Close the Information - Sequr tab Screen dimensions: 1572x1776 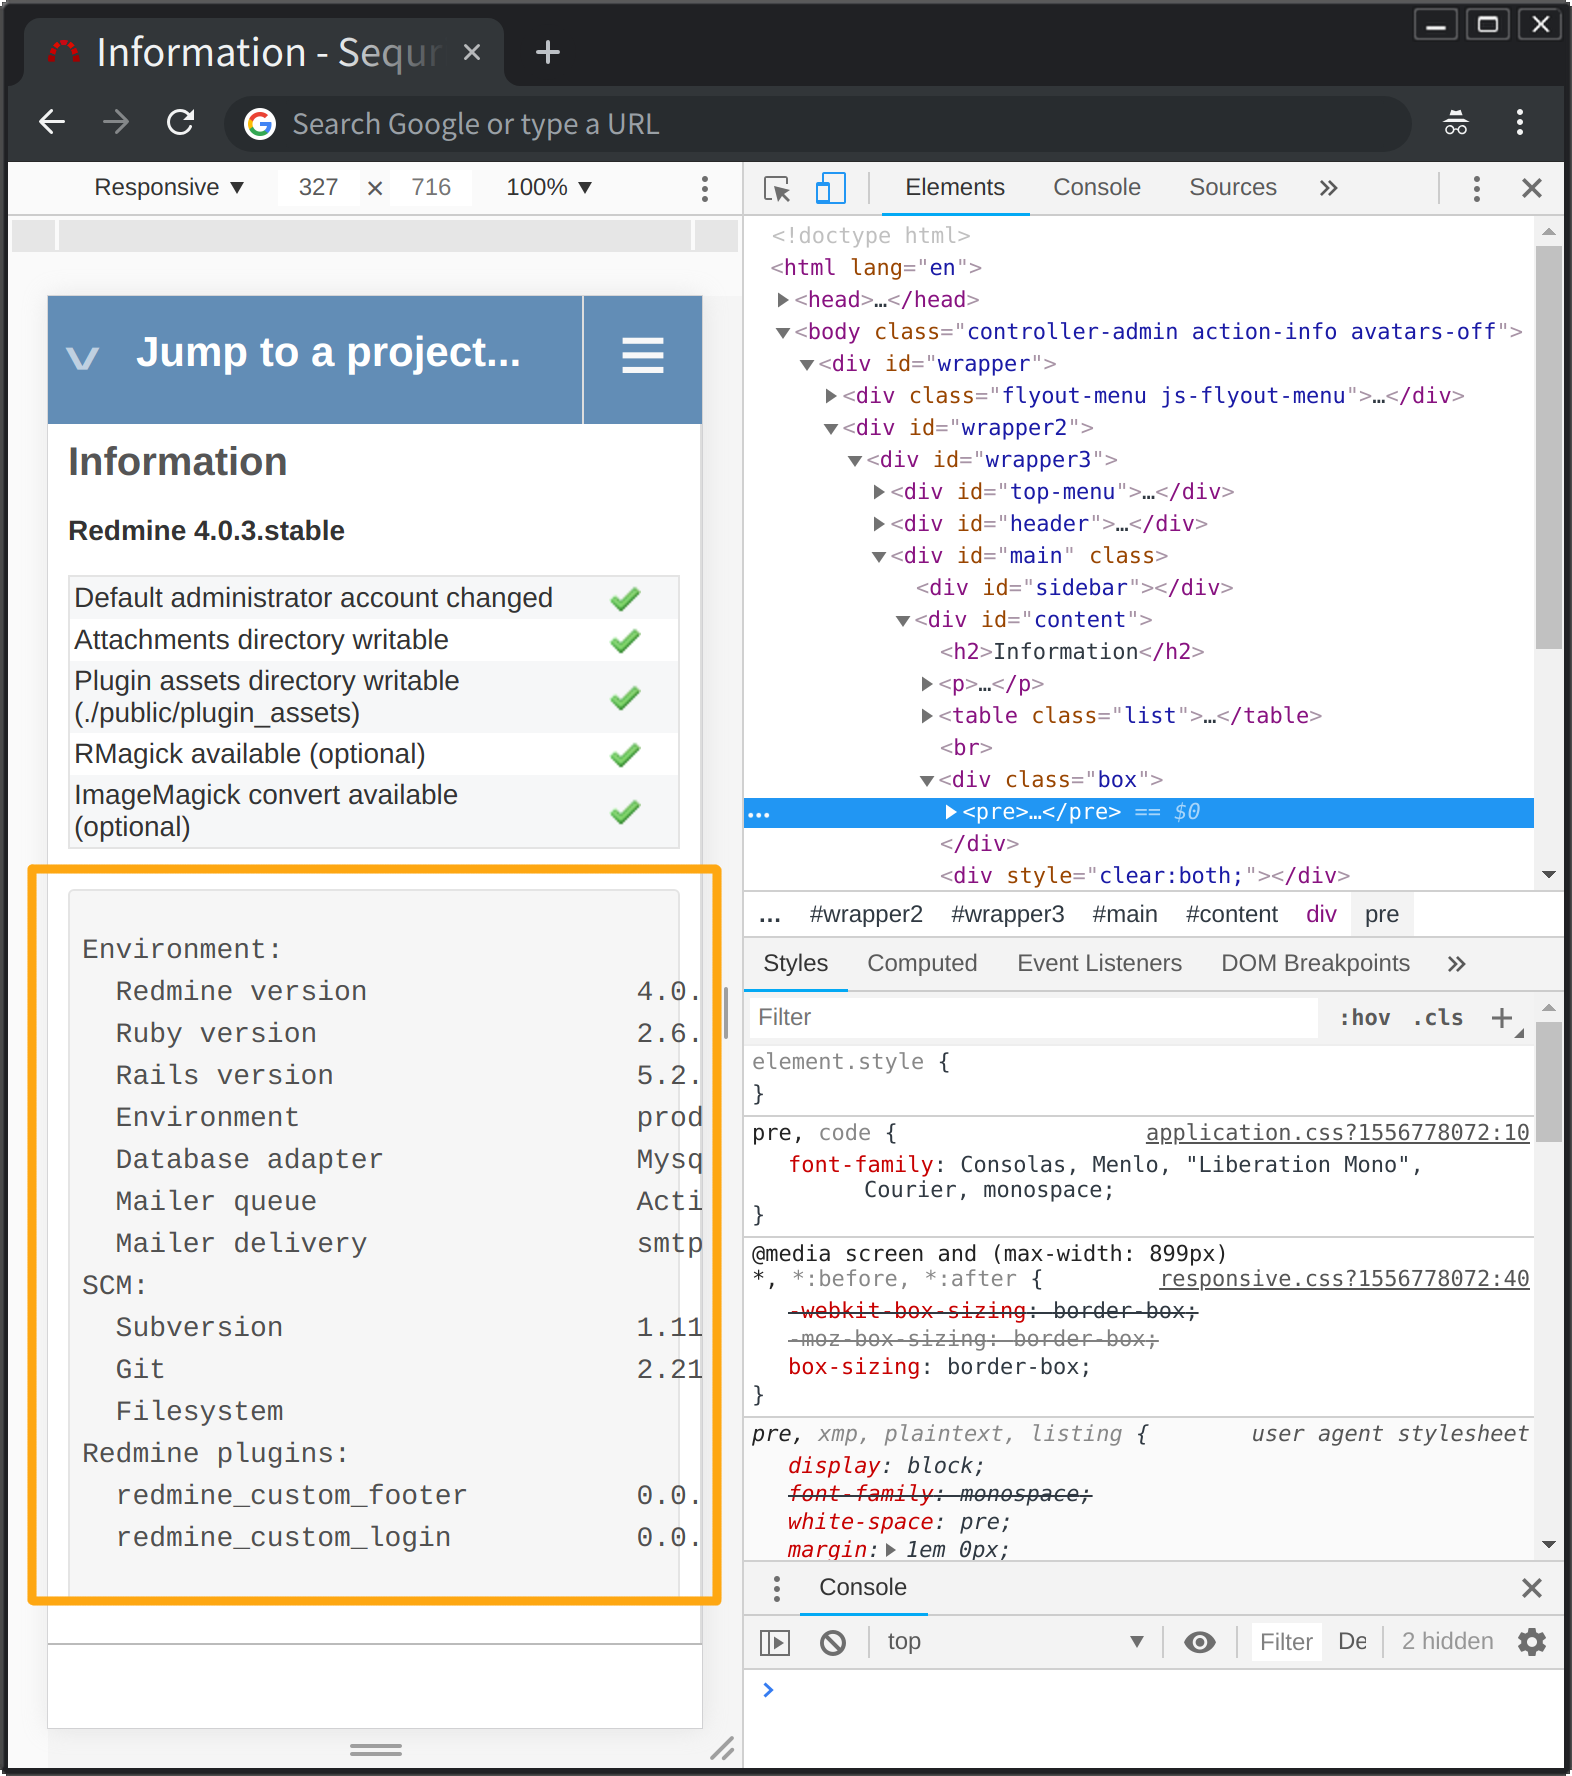472,52
